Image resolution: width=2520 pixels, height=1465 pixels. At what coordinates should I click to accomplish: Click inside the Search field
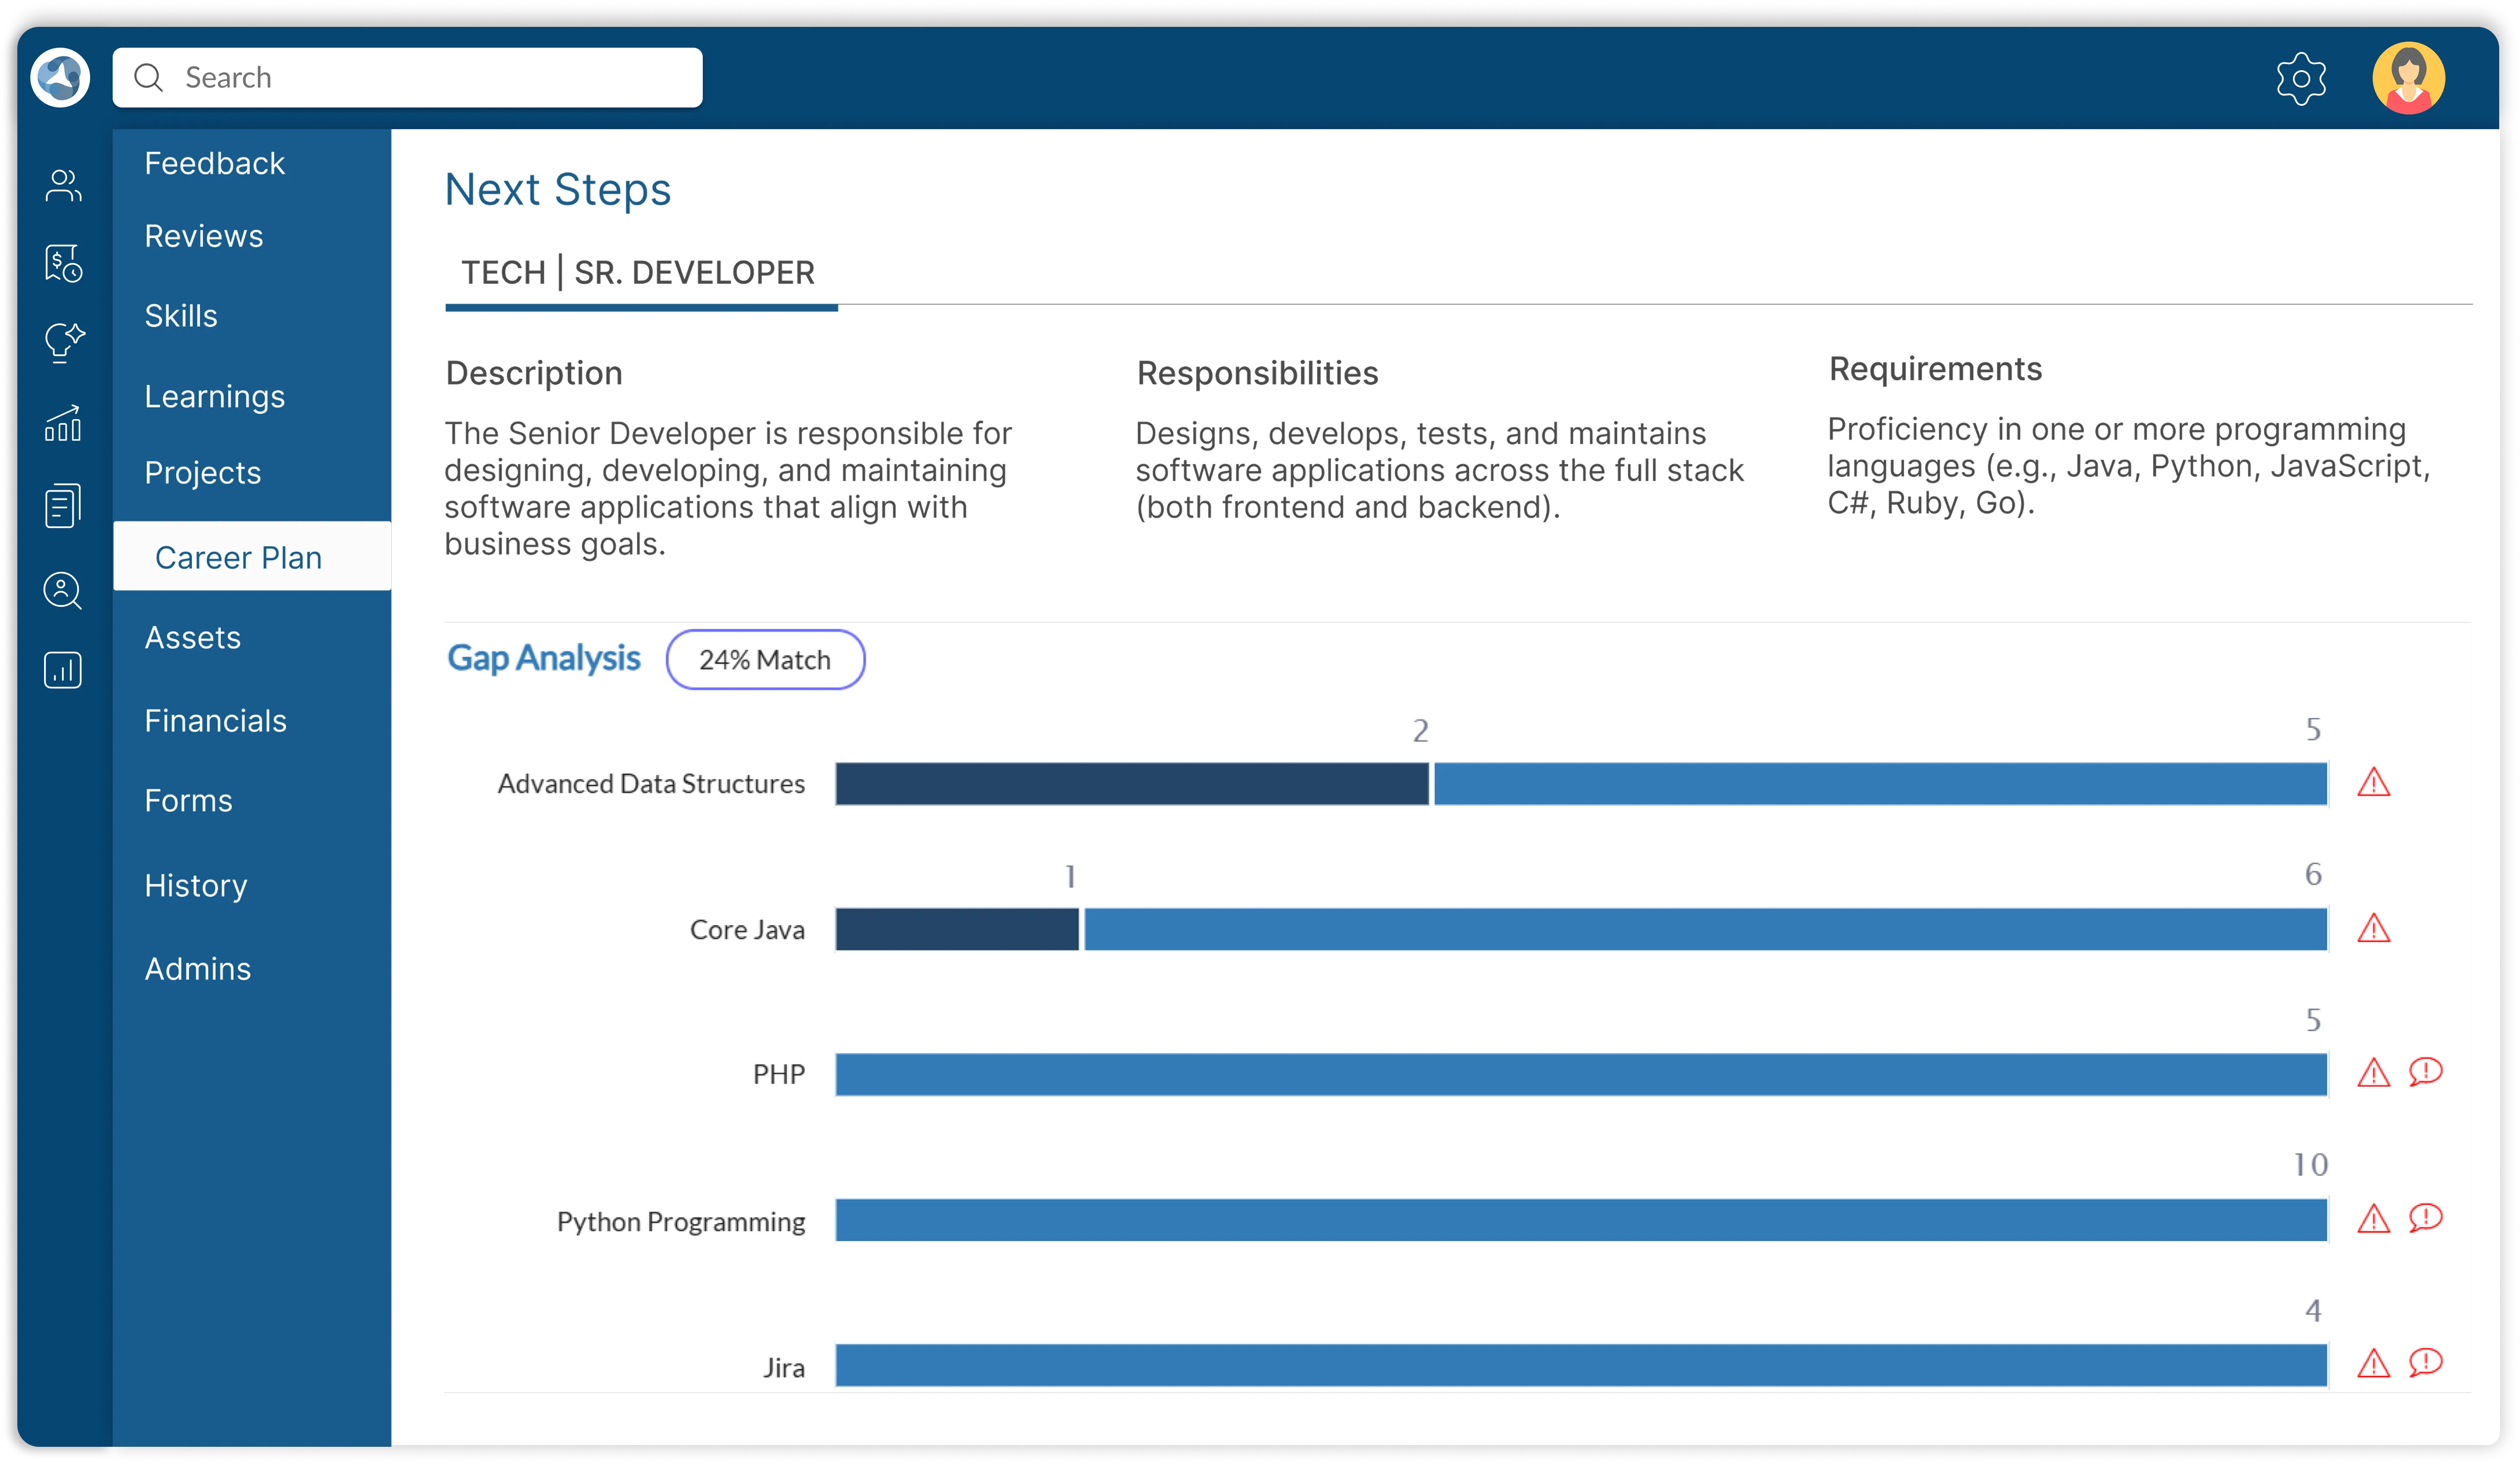click(x=400, y=77)
